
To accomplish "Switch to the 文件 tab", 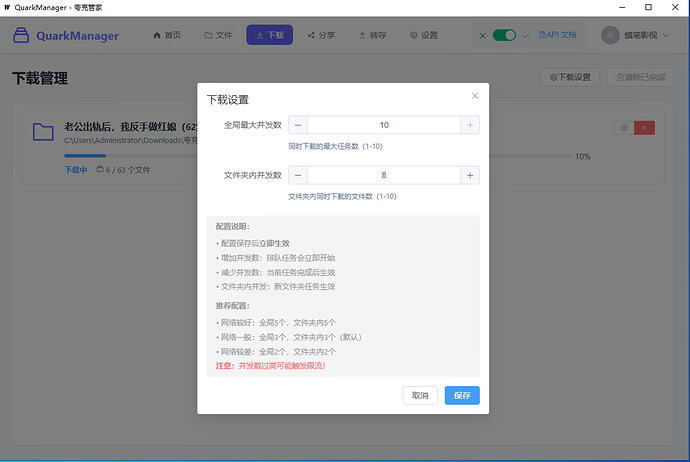I will 218,35.
